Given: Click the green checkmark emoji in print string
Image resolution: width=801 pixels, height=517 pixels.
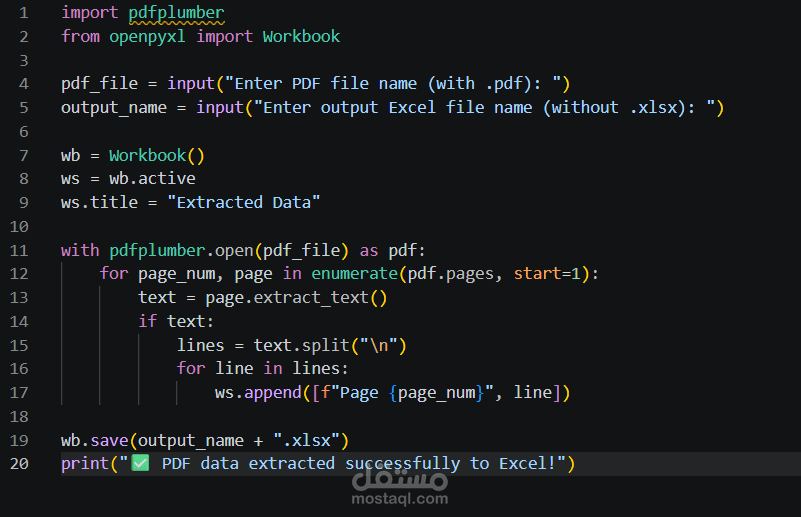Looking at the screenshot, I should 140,463.
